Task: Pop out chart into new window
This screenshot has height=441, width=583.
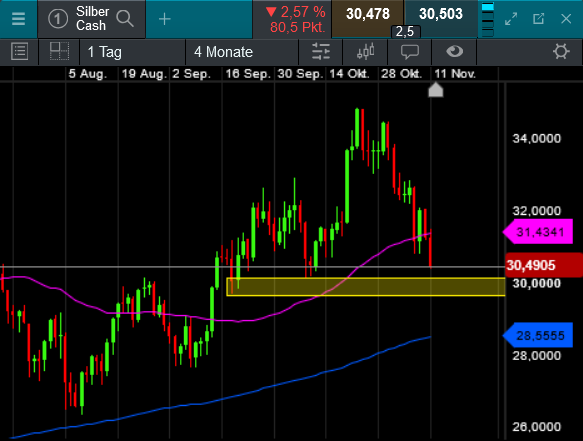Action: click(x=538, y=19)
